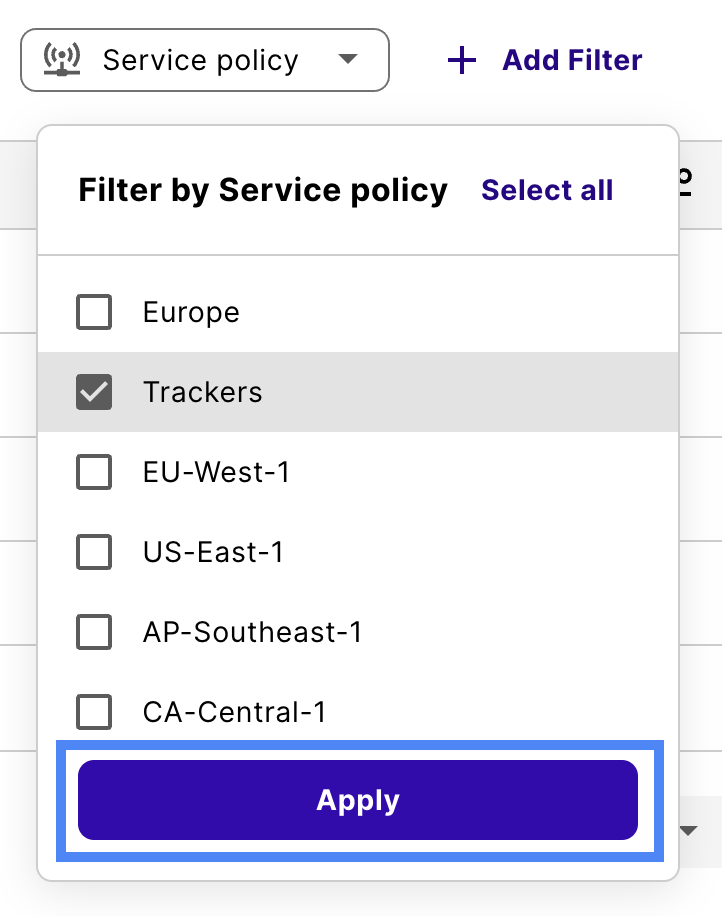Enable the EU-West-1 checkbox

[94, 472]
